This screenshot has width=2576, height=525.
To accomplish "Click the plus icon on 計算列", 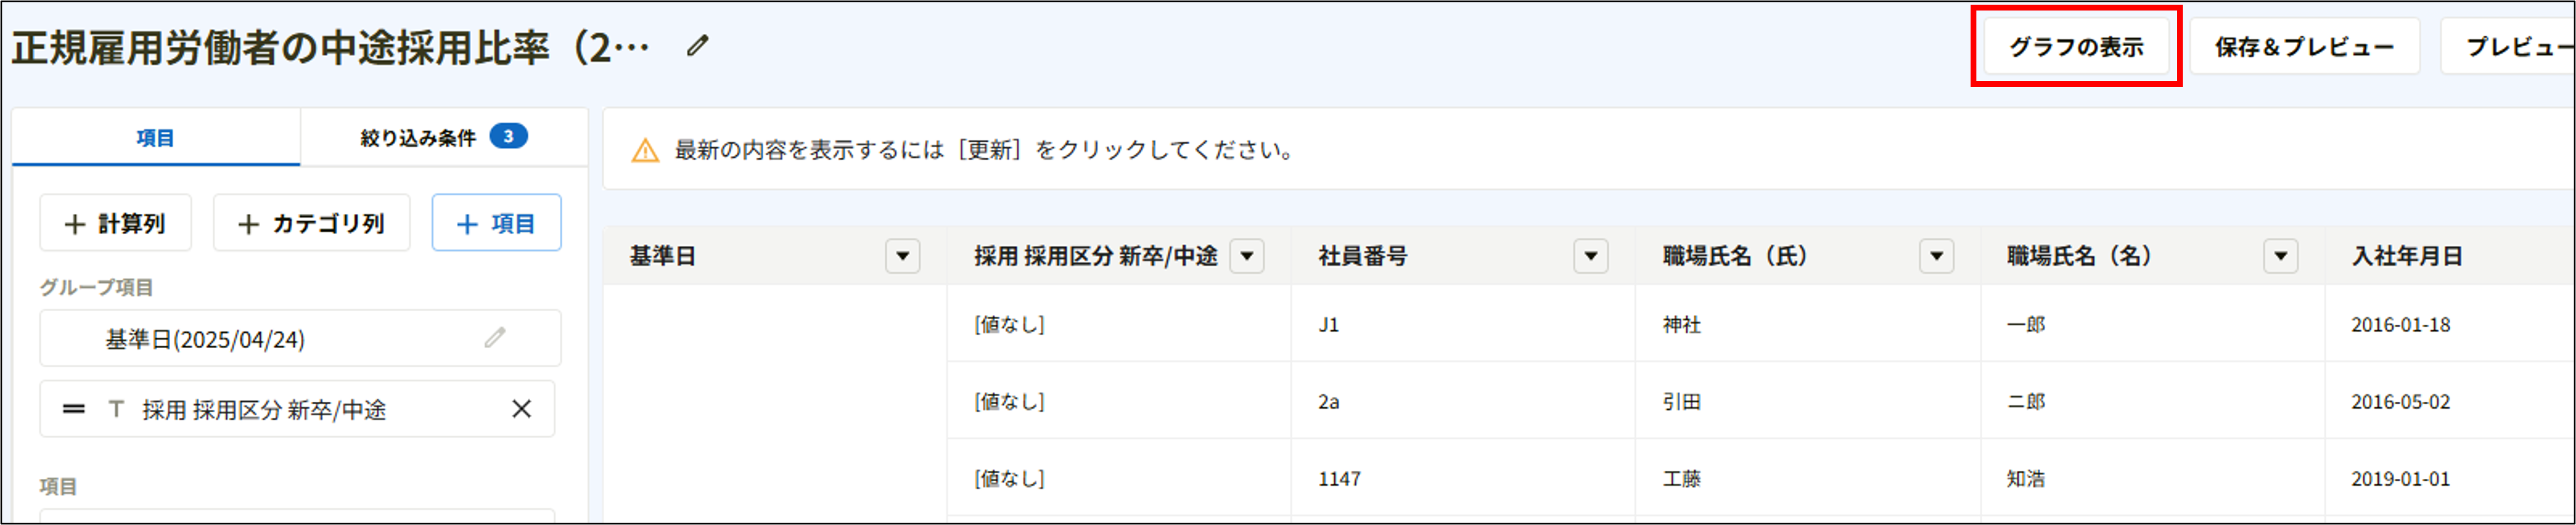I will [72, 222].
